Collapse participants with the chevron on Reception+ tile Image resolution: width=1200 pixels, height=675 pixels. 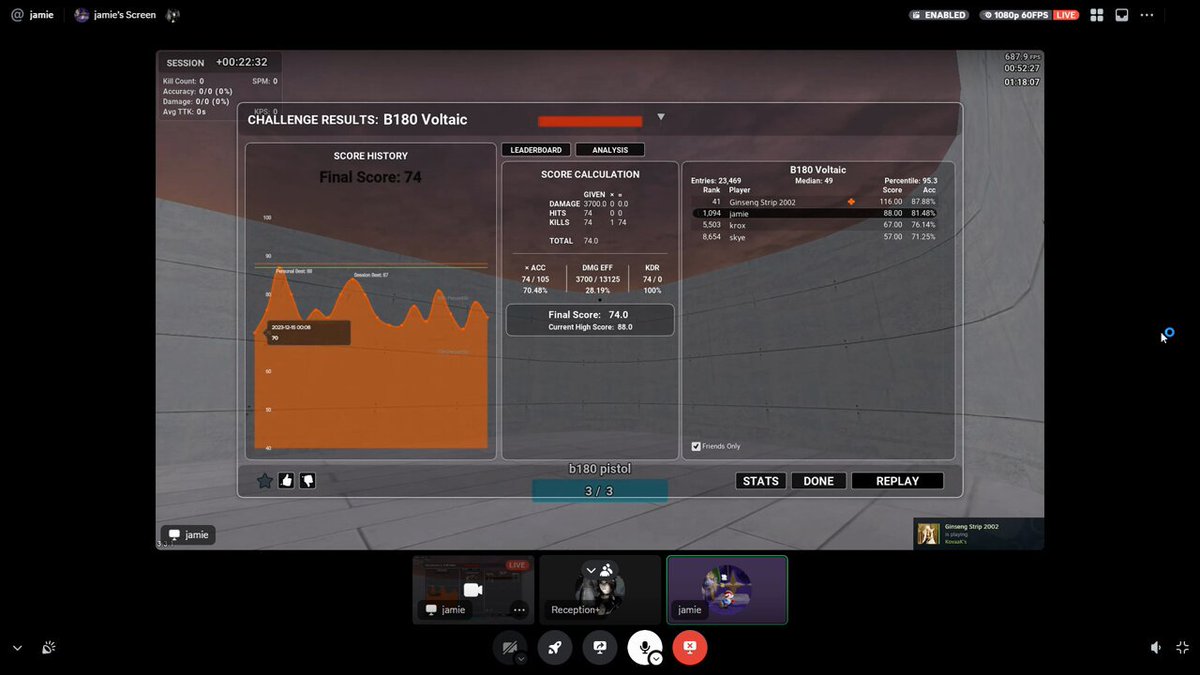[591, 570]
